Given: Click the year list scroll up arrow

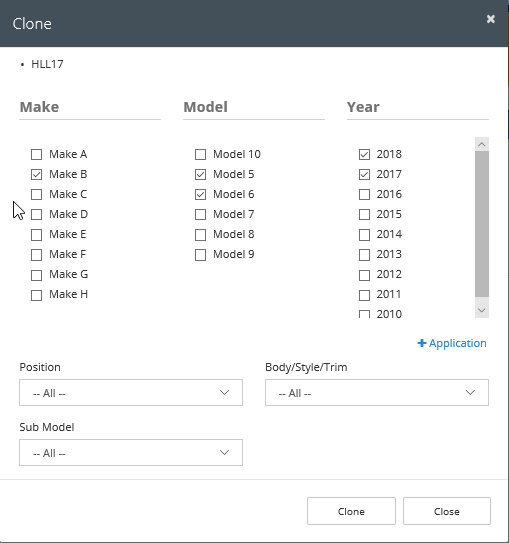Looking at the screenshot, I should [482, 144].
